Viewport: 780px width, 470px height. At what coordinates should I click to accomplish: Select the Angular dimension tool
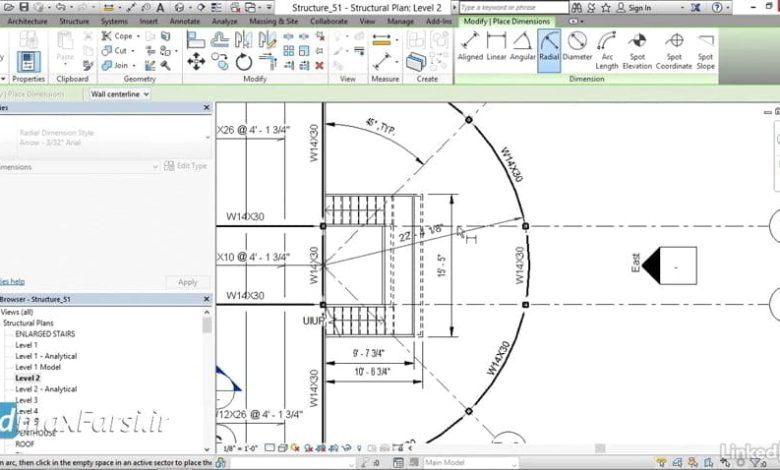point(522,46)
